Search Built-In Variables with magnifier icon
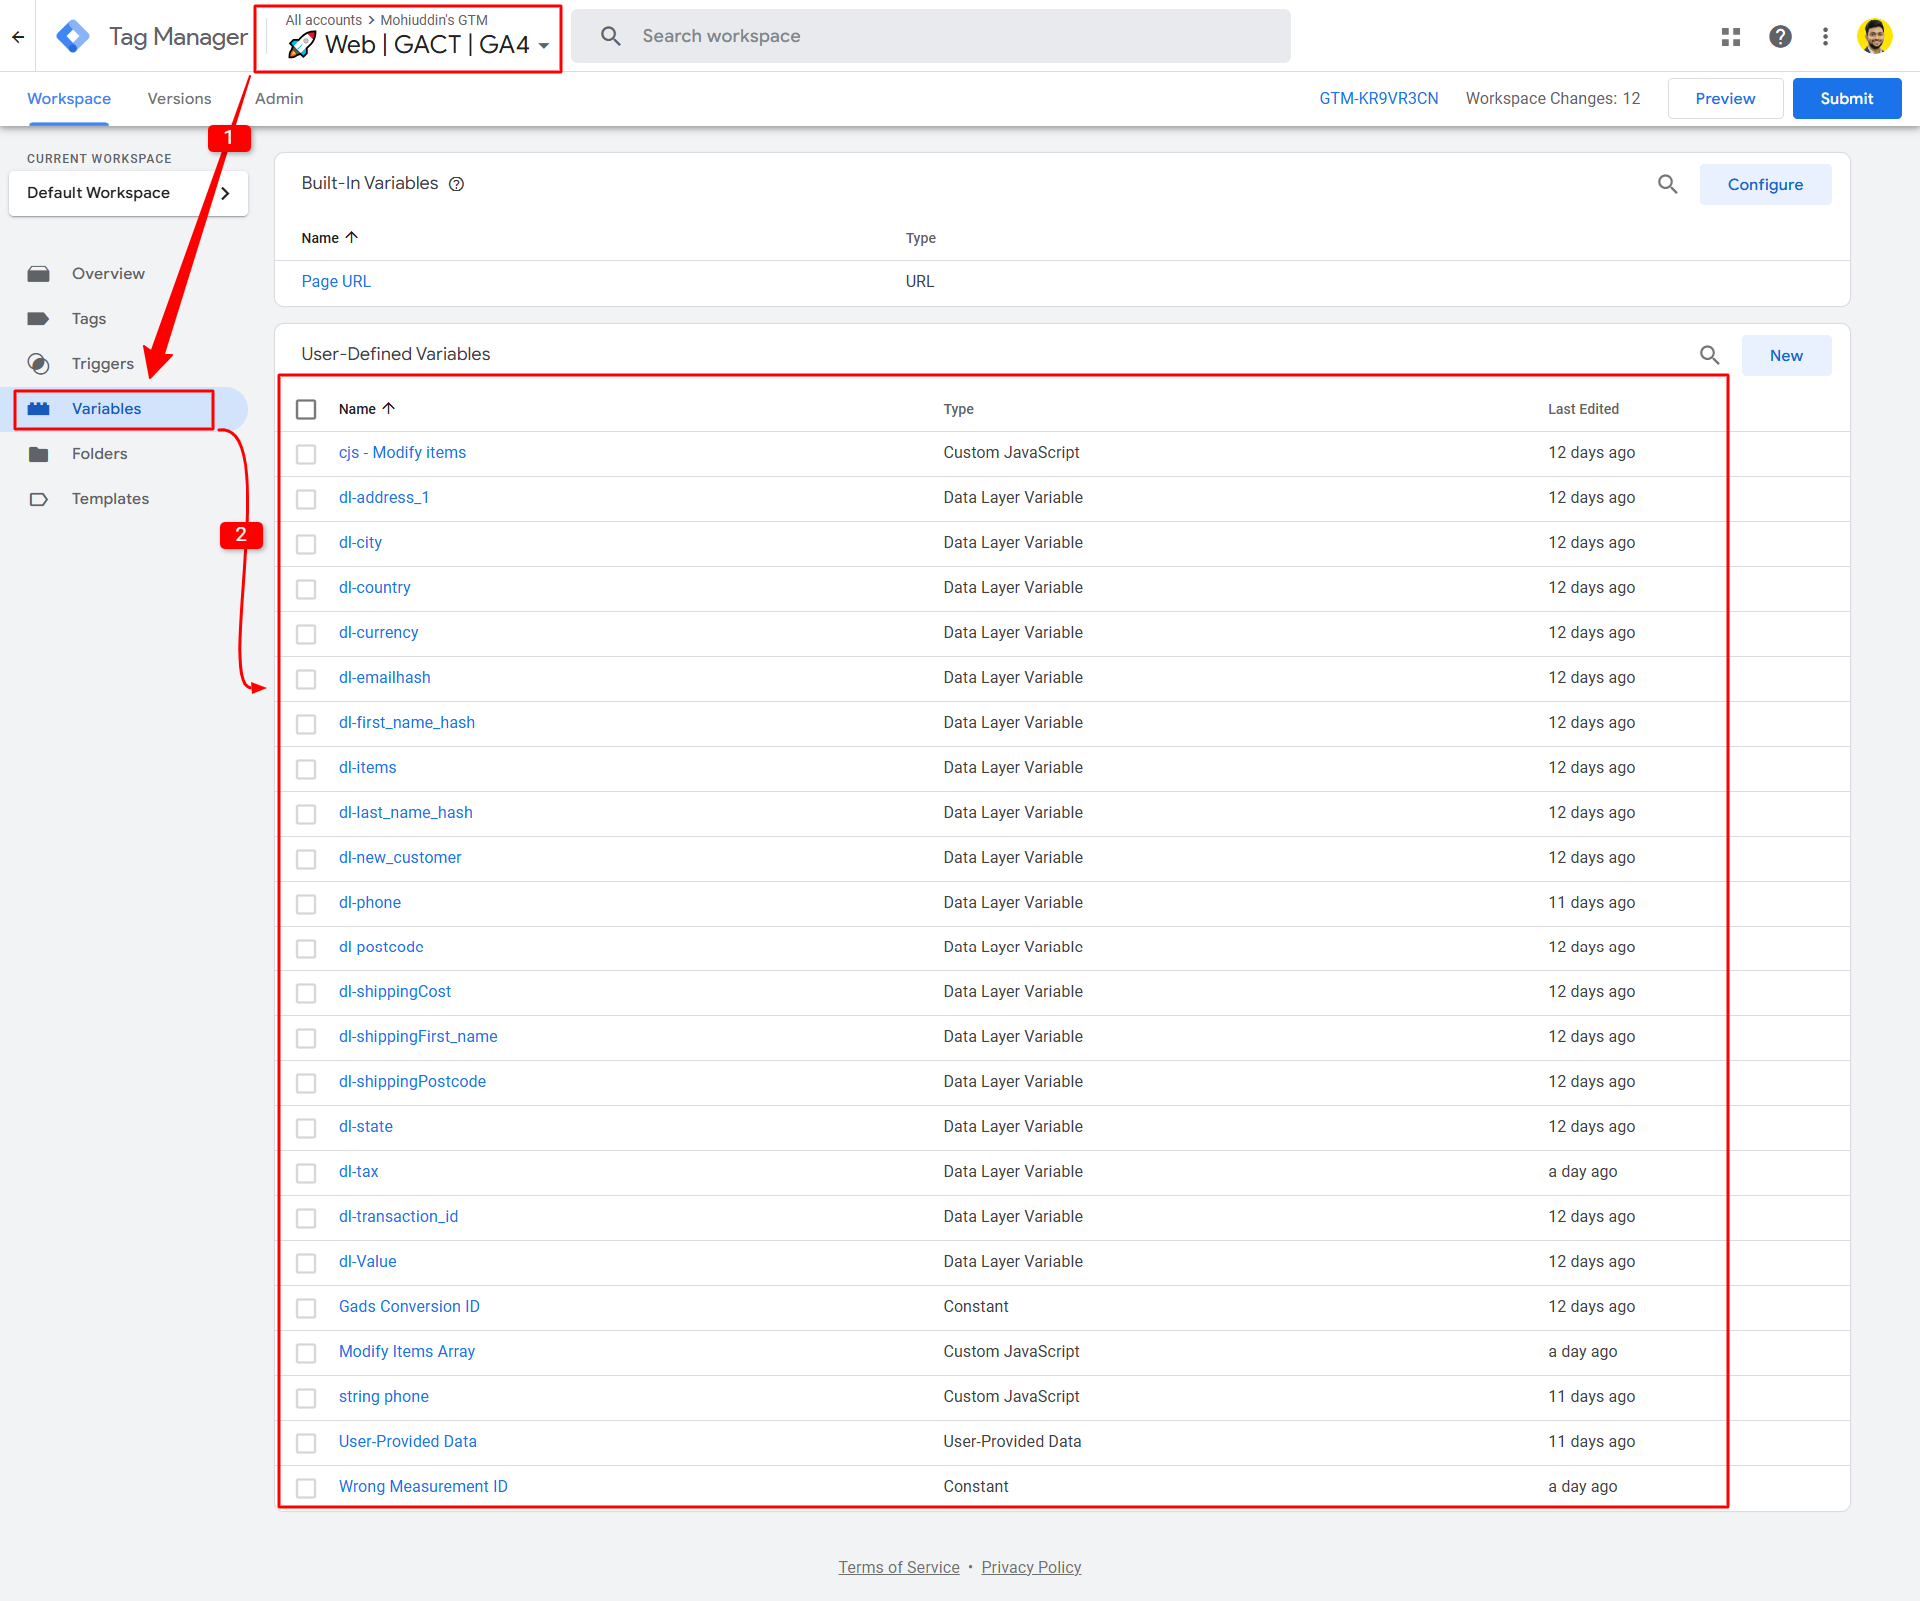This screenshot has width=1920, height=1601. (x=1667, y=184)
